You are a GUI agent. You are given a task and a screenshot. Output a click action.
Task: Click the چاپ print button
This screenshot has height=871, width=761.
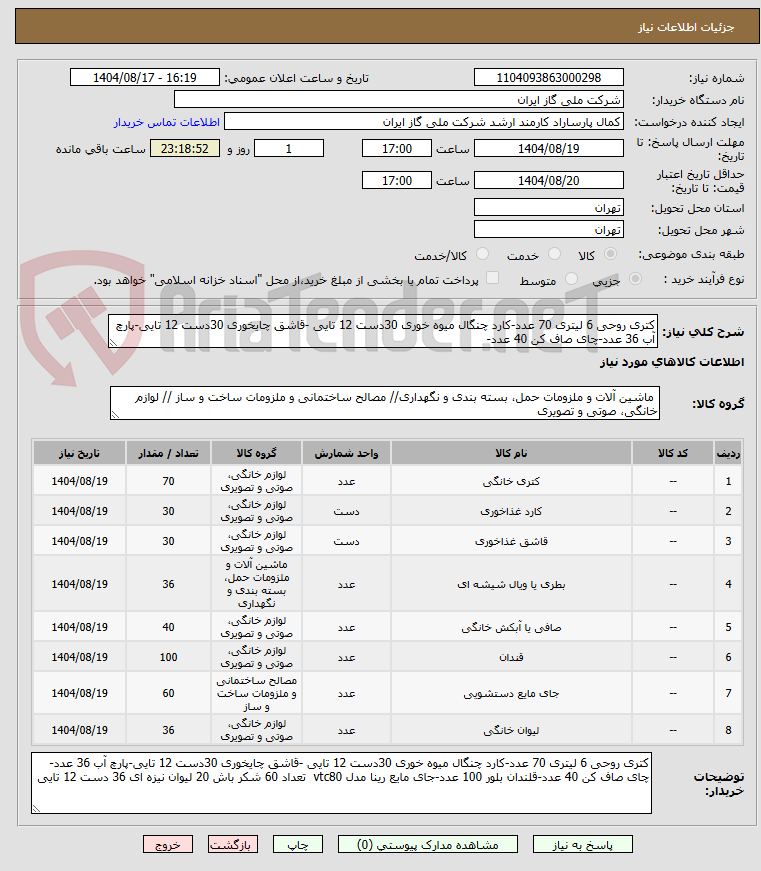pyautogui.click(x=298, y=844)
